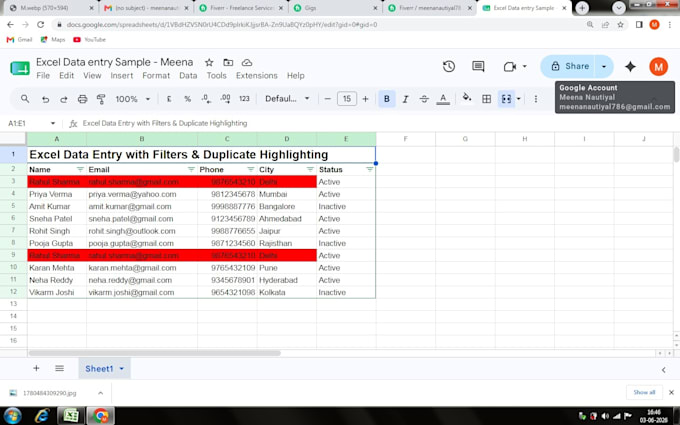
Task: Open Internet Explorer from taskbar
Action: click(x=42, y=416)
